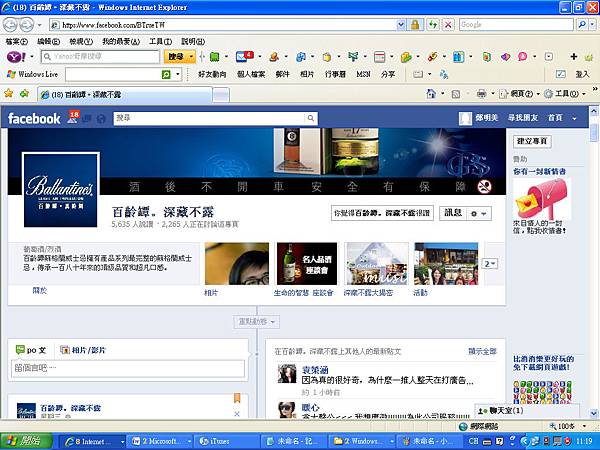Open the 聊天室(1) chat bar
Image resolution: width=600 pixels, height=450 pixels.
[x=527, y=411]
